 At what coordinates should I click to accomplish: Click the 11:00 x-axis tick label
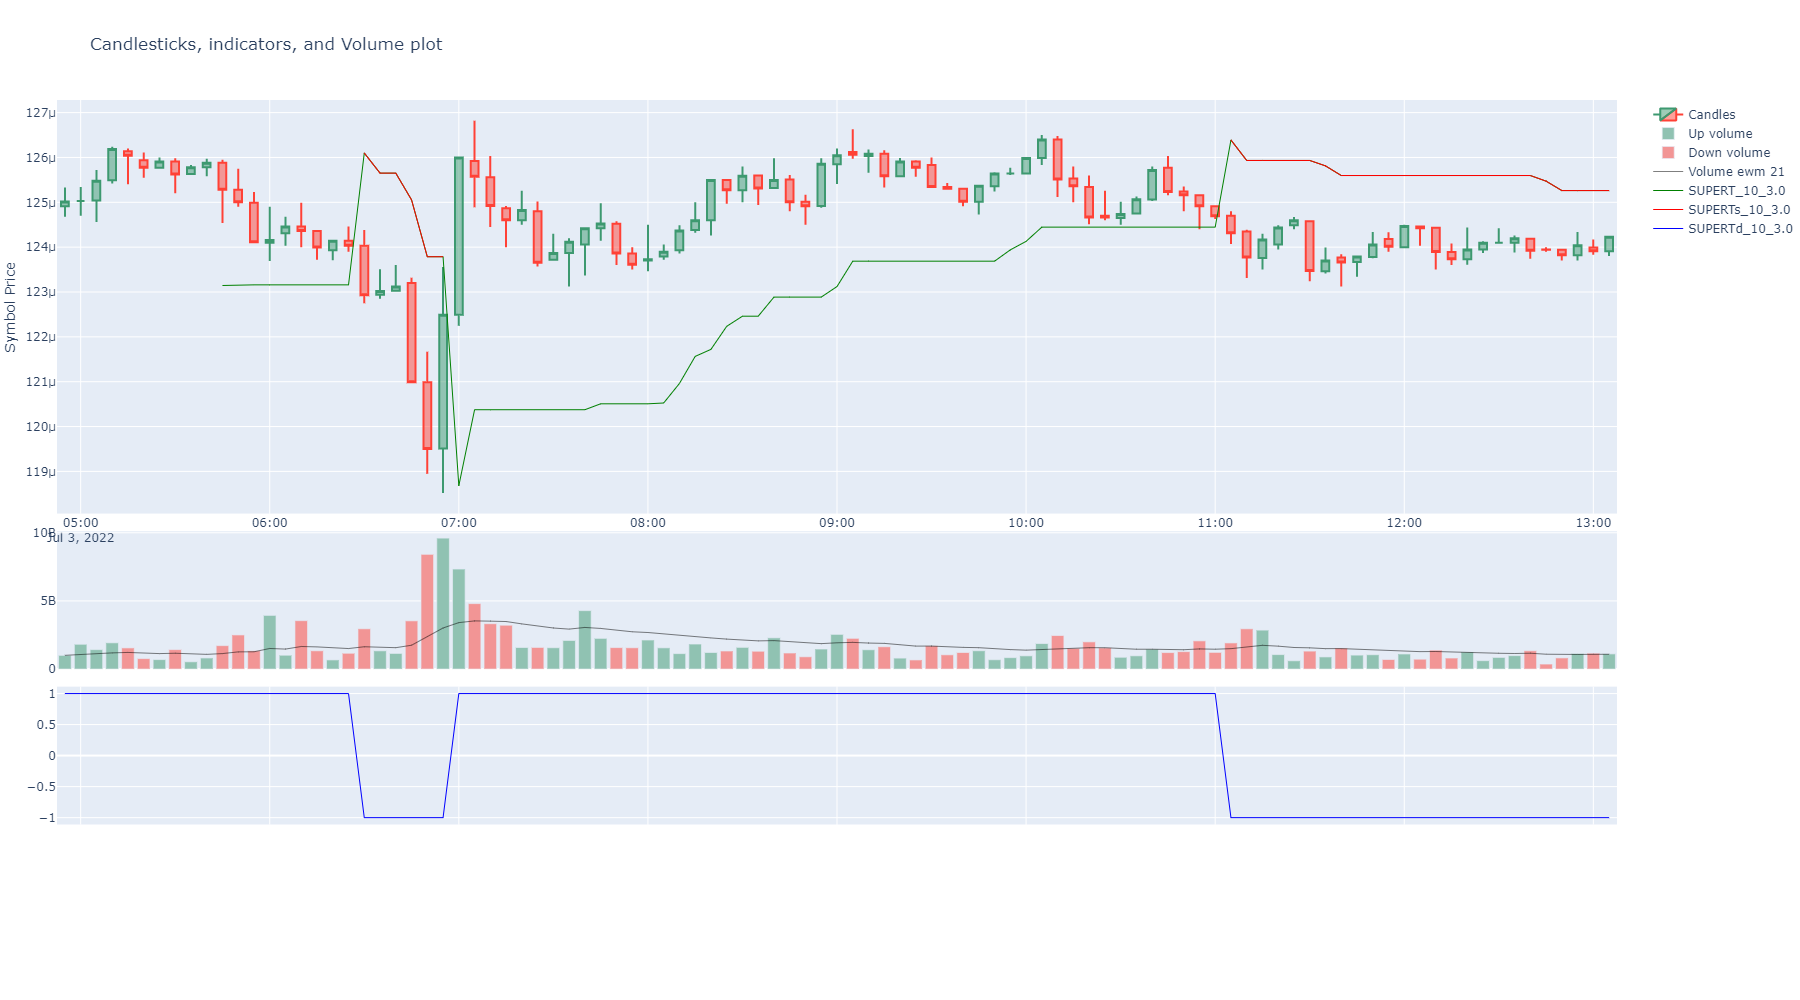1215,523
